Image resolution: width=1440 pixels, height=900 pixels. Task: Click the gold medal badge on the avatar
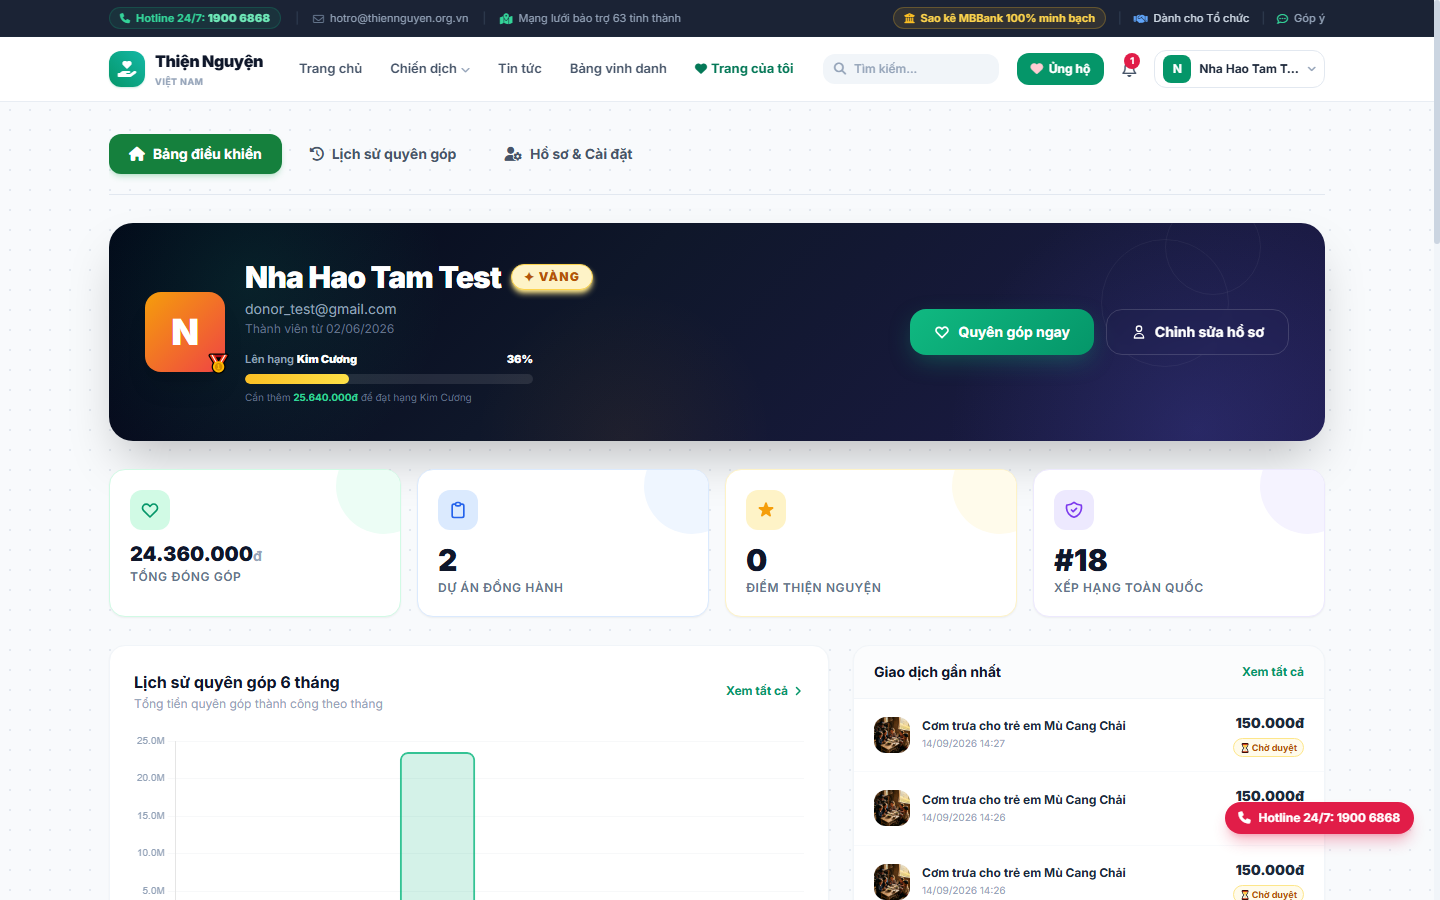point(218,363)
